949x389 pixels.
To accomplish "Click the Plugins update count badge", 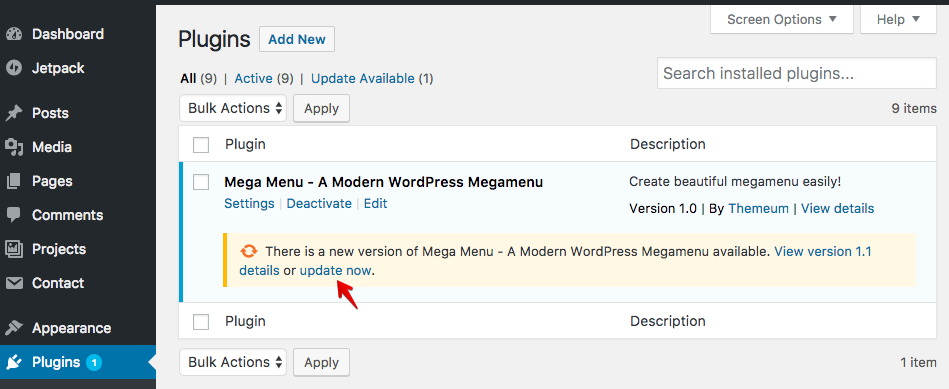I will [x=94, y=362].
